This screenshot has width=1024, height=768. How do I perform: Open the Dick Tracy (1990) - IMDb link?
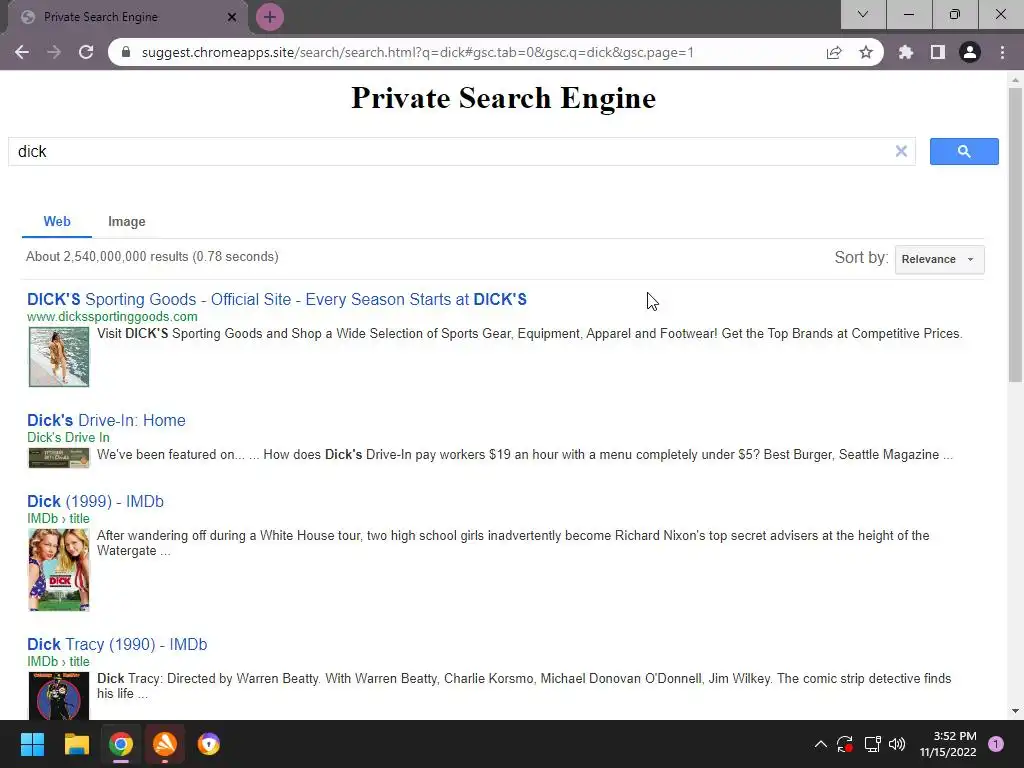tap(117, 644)
